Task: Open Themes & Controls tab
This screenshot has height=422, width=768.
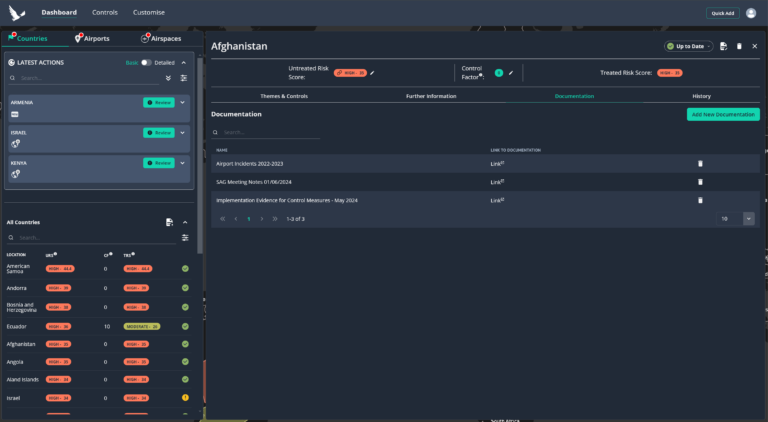Action: coord(284,96)
